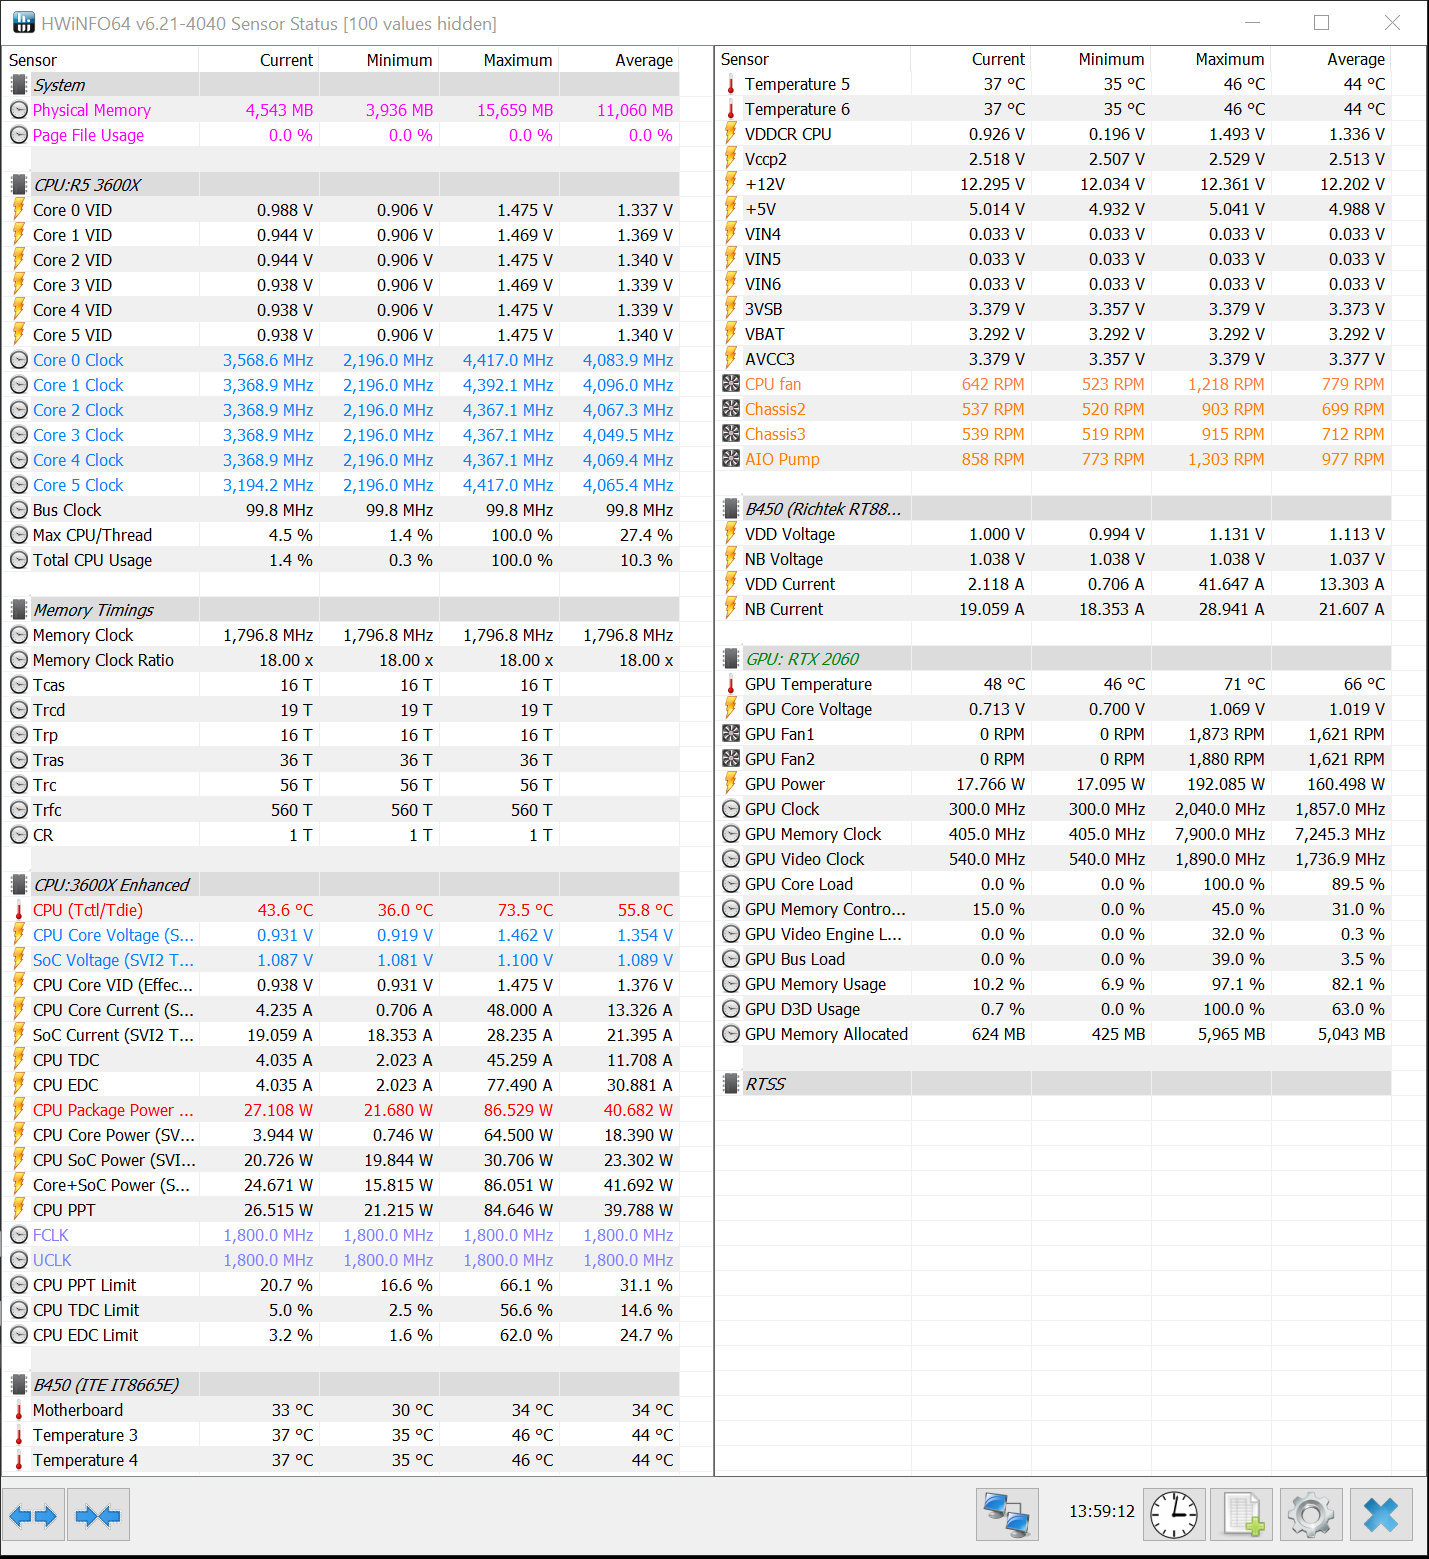Click the chip icon beside Memory Timings
Screen dimensions: 1429x1559
coord(19,610)
